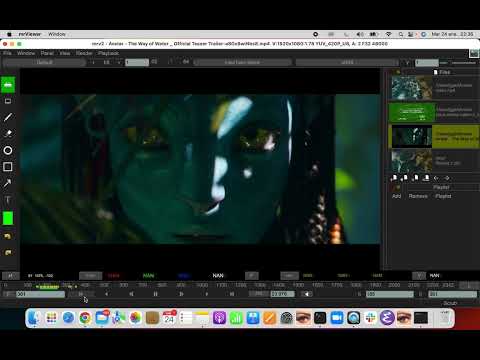Click the zoom button in pixel bar

(x=10, y=276)
